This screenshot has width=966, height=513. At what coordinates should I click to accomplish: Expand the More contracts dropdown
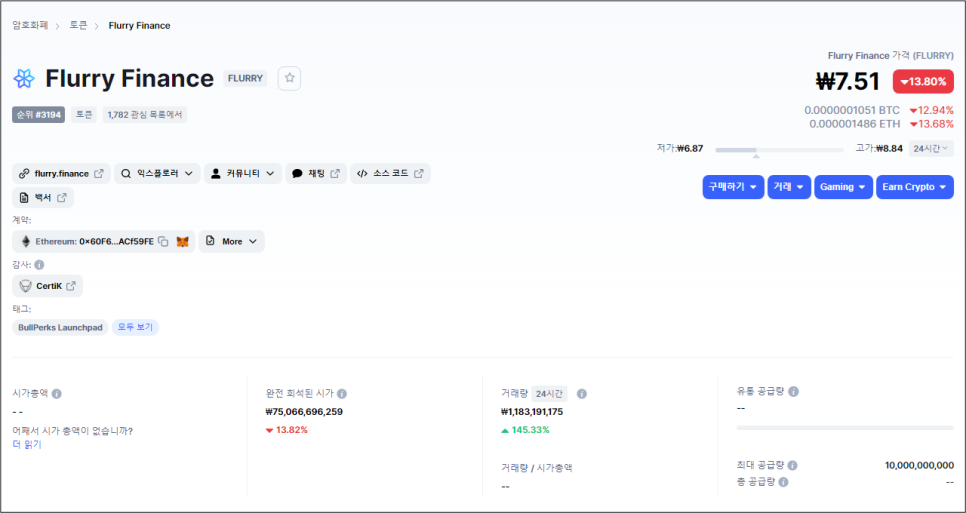tap(232, 241)
